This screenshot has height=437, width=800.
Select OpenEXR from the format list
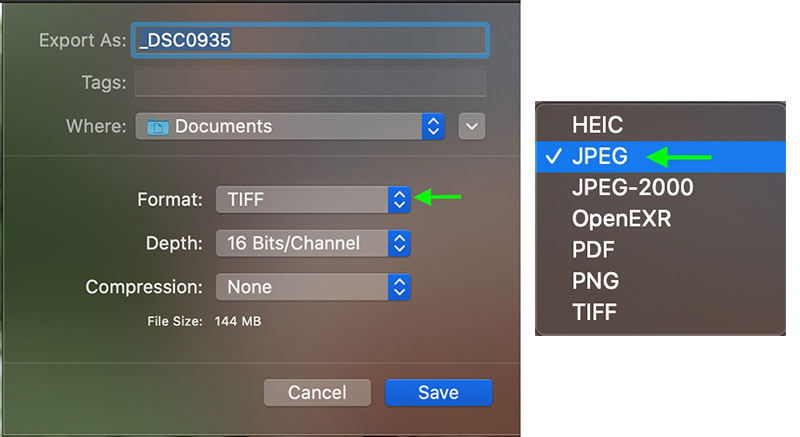point(620,218)
